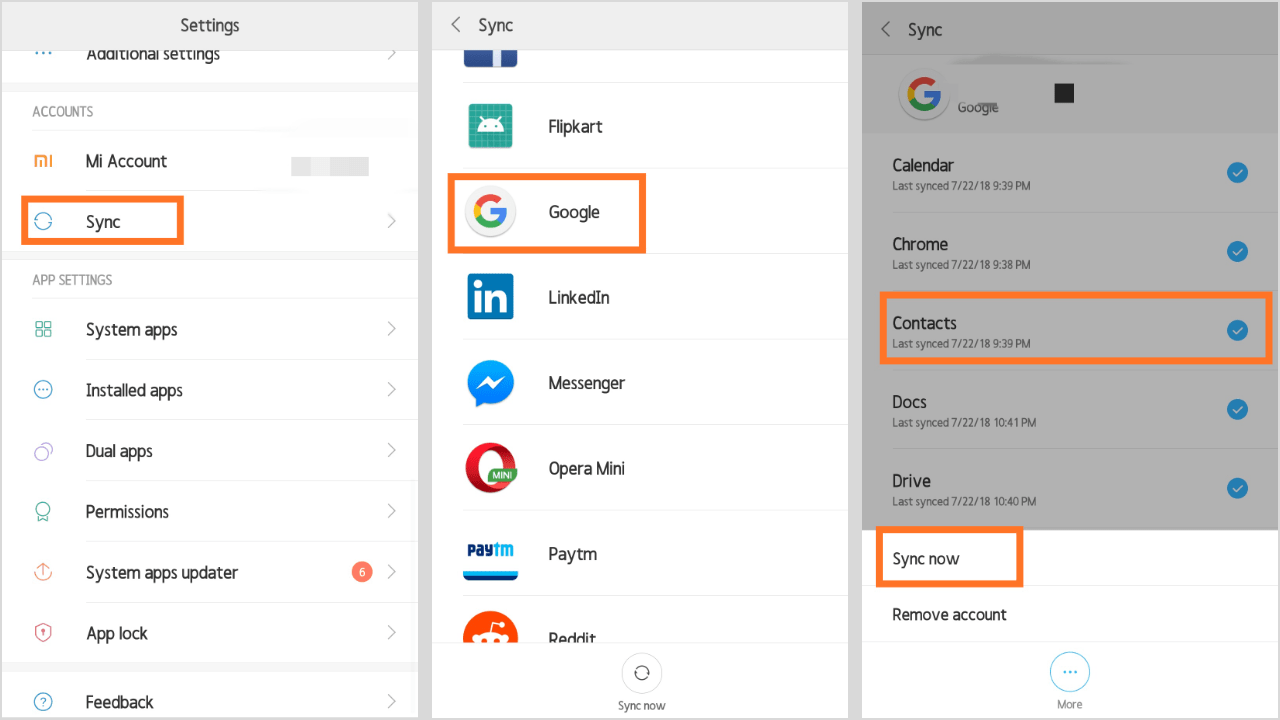Screen dimensions: 1280x720
Task: Open the System apps chevron
Action: coord(392,329)
